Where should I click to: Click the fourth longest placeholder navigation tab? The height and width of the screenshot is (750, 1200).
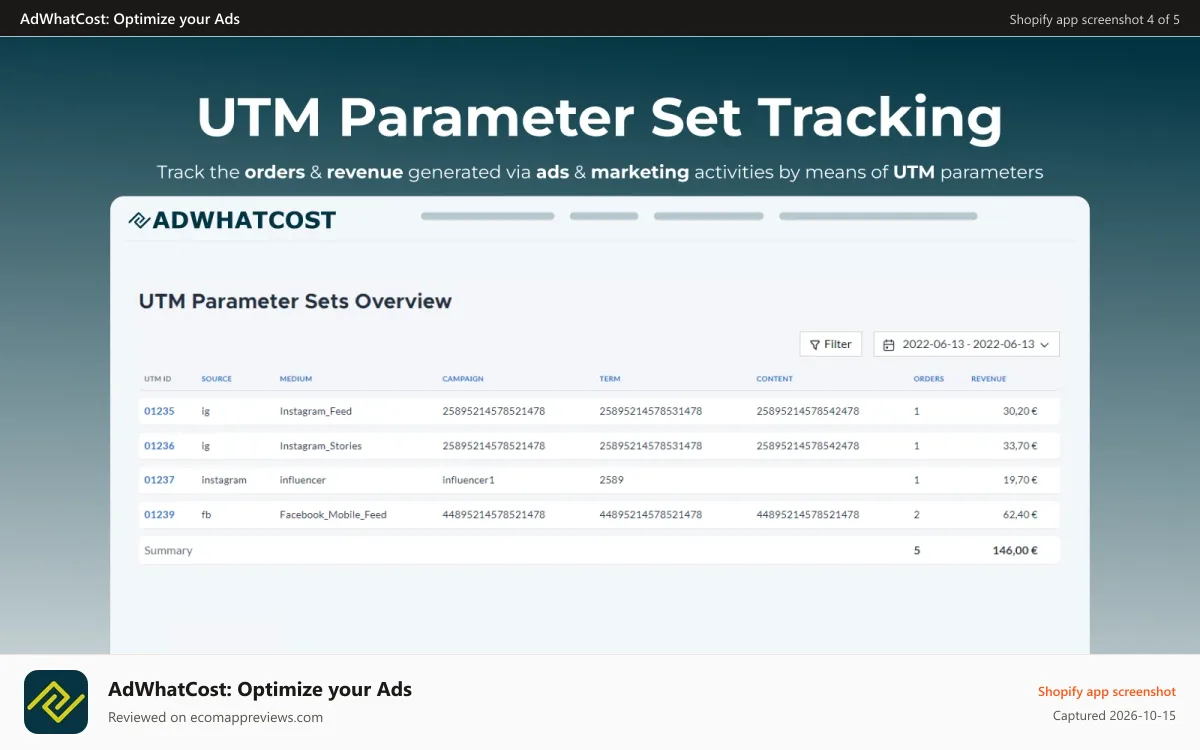tap(878, 216)
